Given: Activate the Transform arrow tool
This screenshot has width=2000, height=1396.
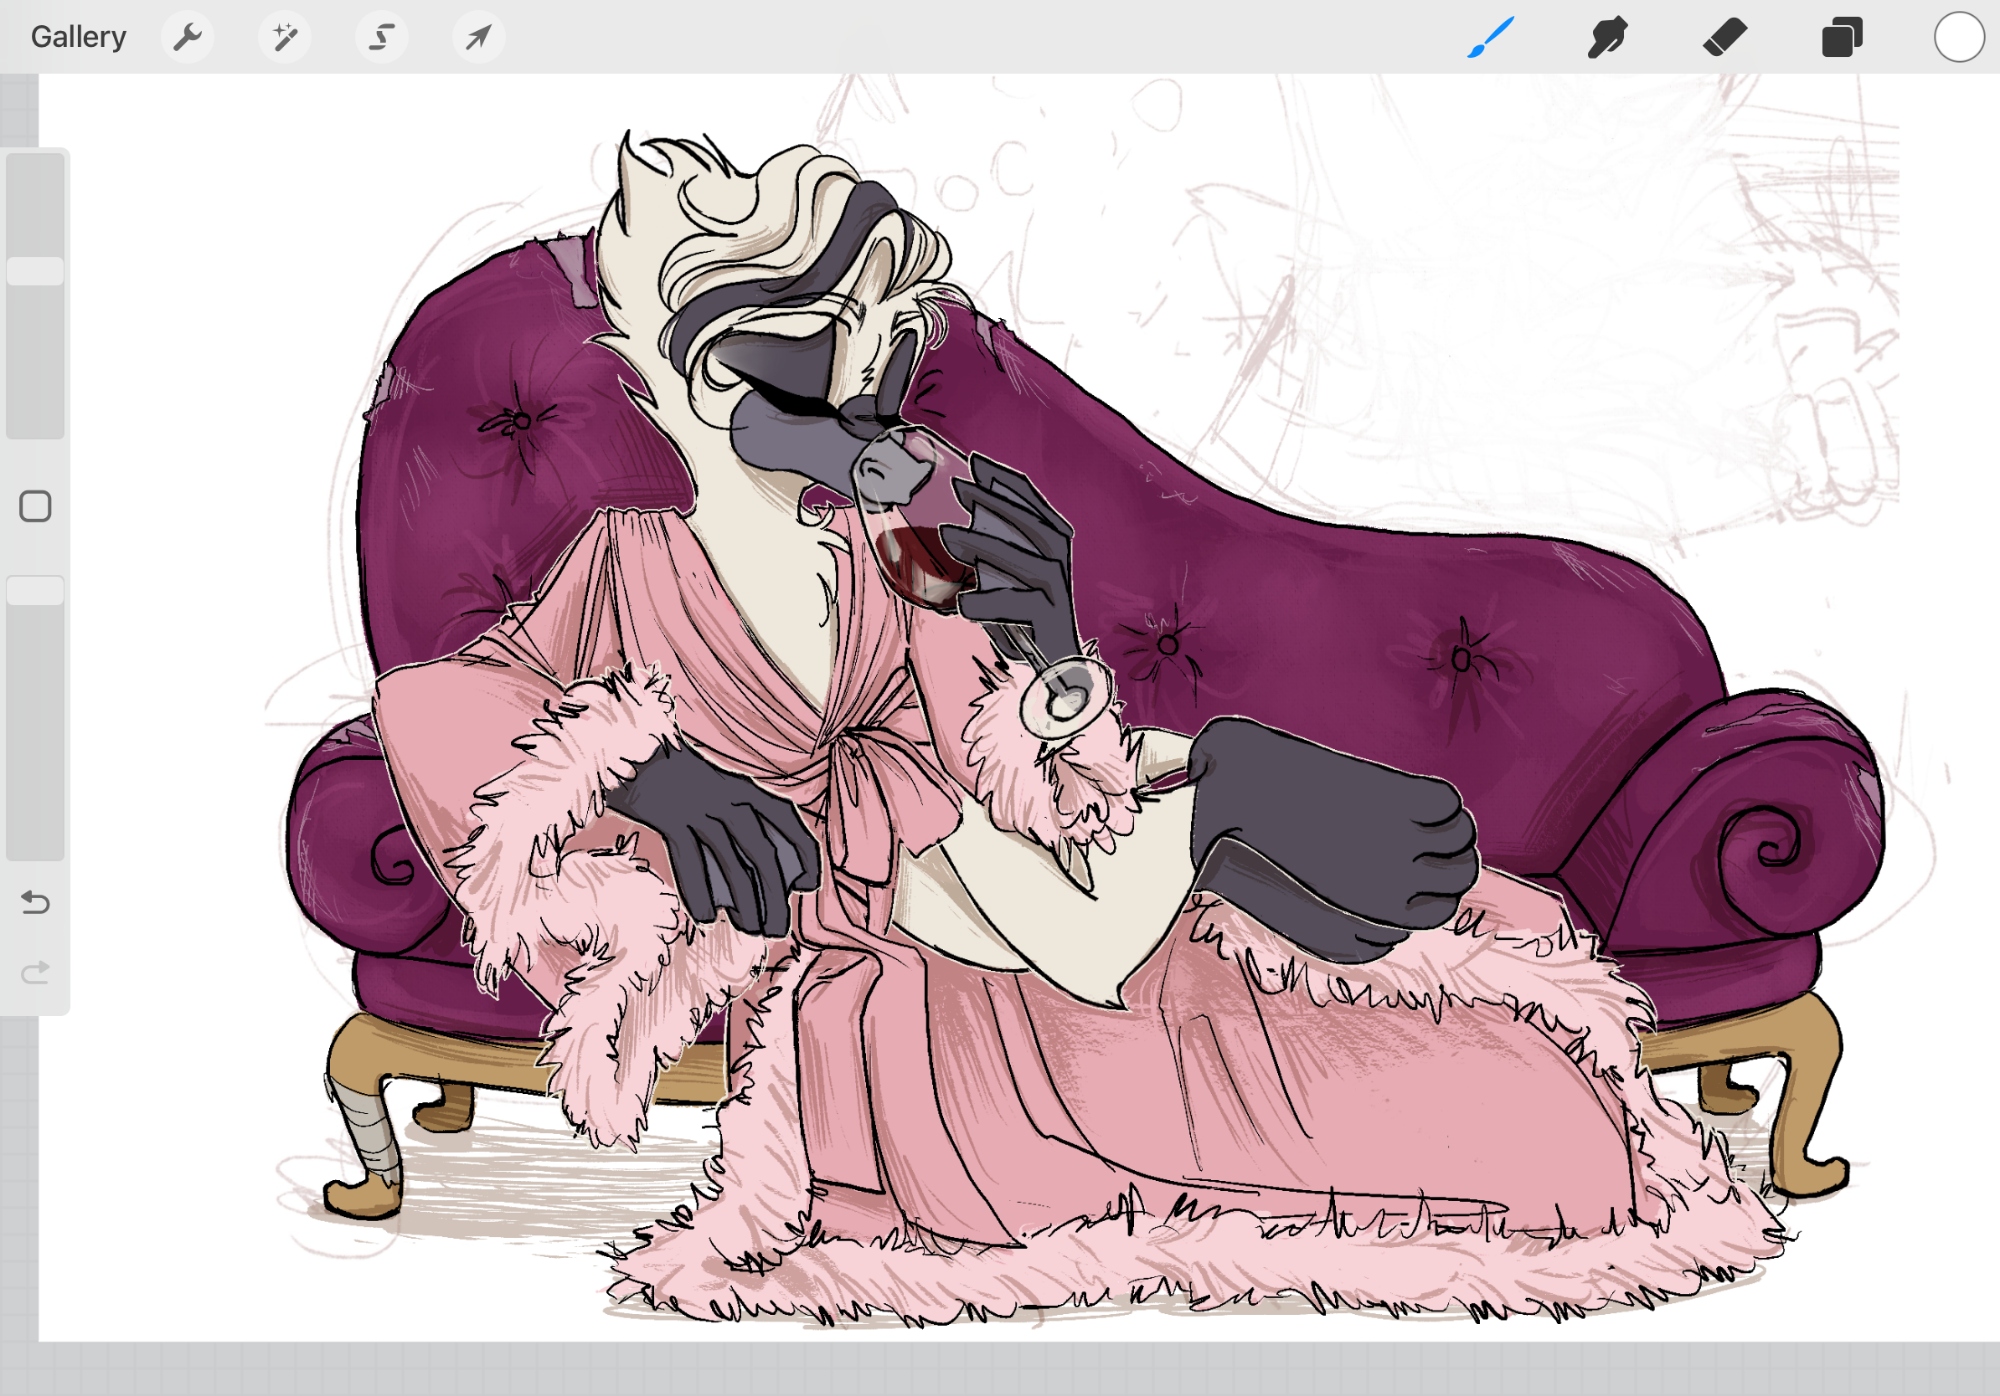Looking at the screenshot, I should click(478, 37).
